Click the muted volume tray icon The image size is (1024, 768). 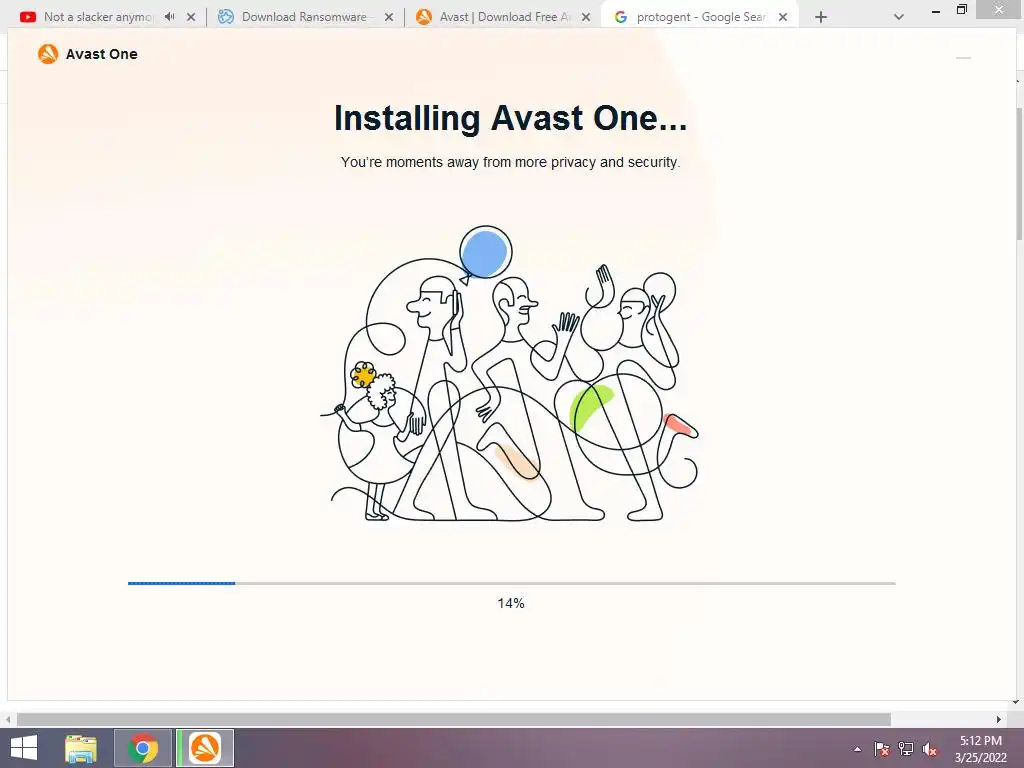pos(930,749)
